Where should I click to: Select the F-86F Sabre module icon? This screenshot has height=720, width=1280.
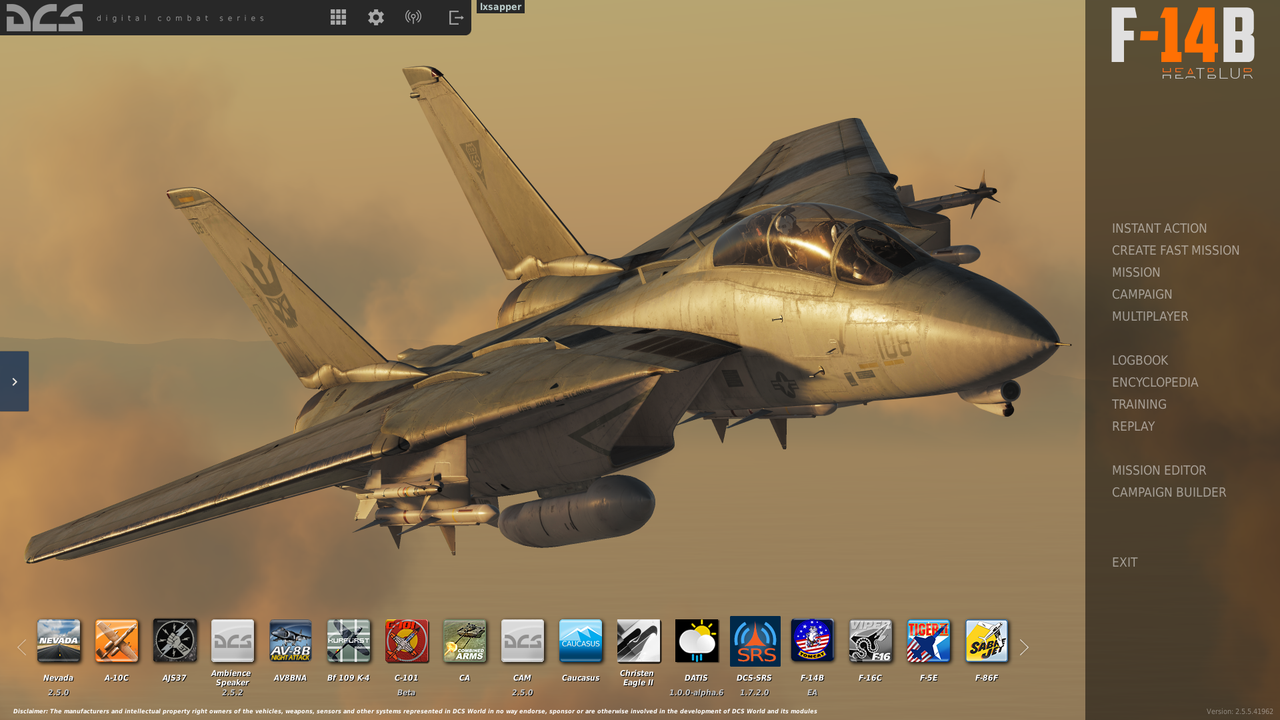[986, 641]
